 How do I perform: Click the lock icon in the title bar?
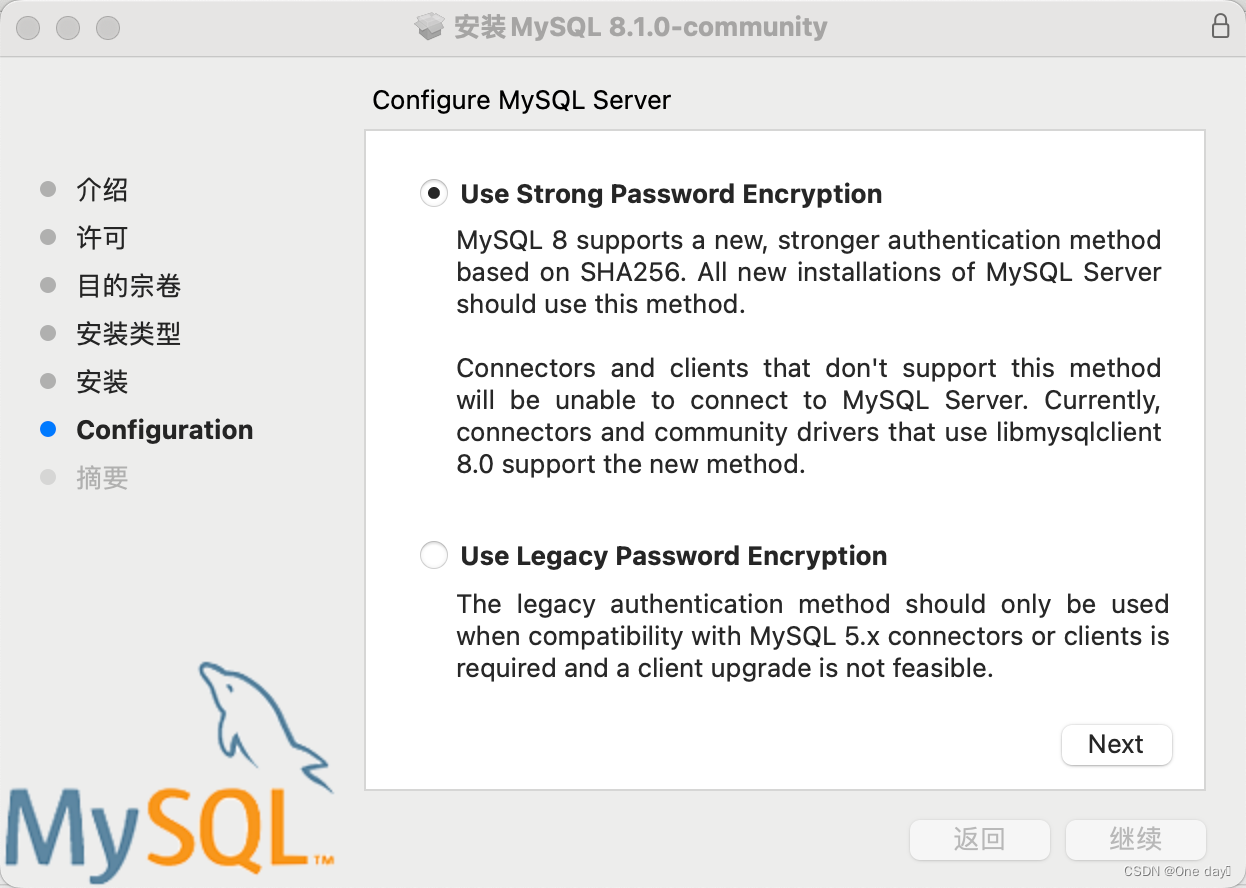1220,27
